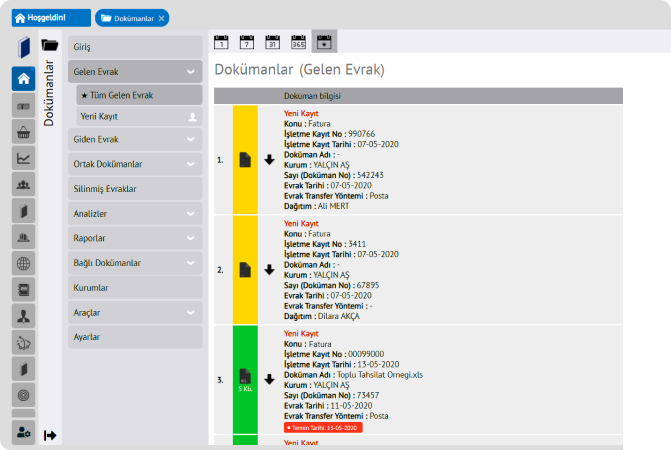Click green status bar of row 3
The height and width of the screenshot is (450, 671).
[x=245, y=380]
